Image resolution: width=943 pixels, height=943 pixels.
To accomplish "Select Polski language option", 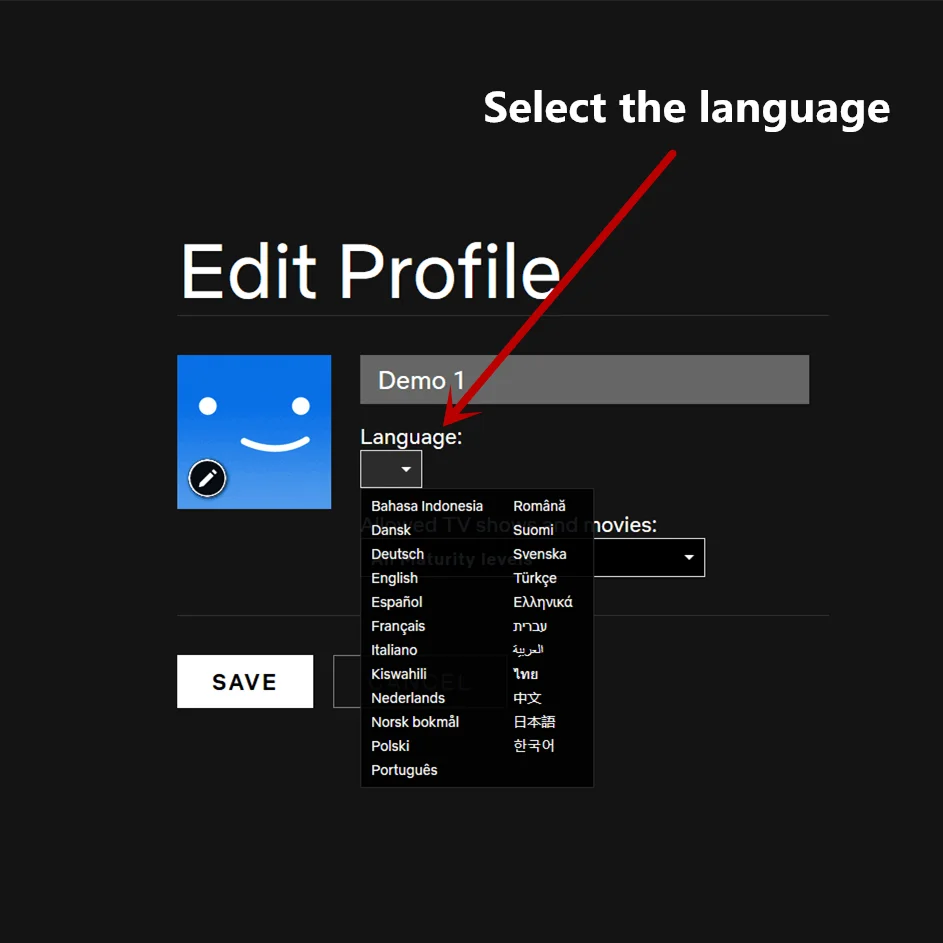I will pyautogui.click(x=390, y=746).
